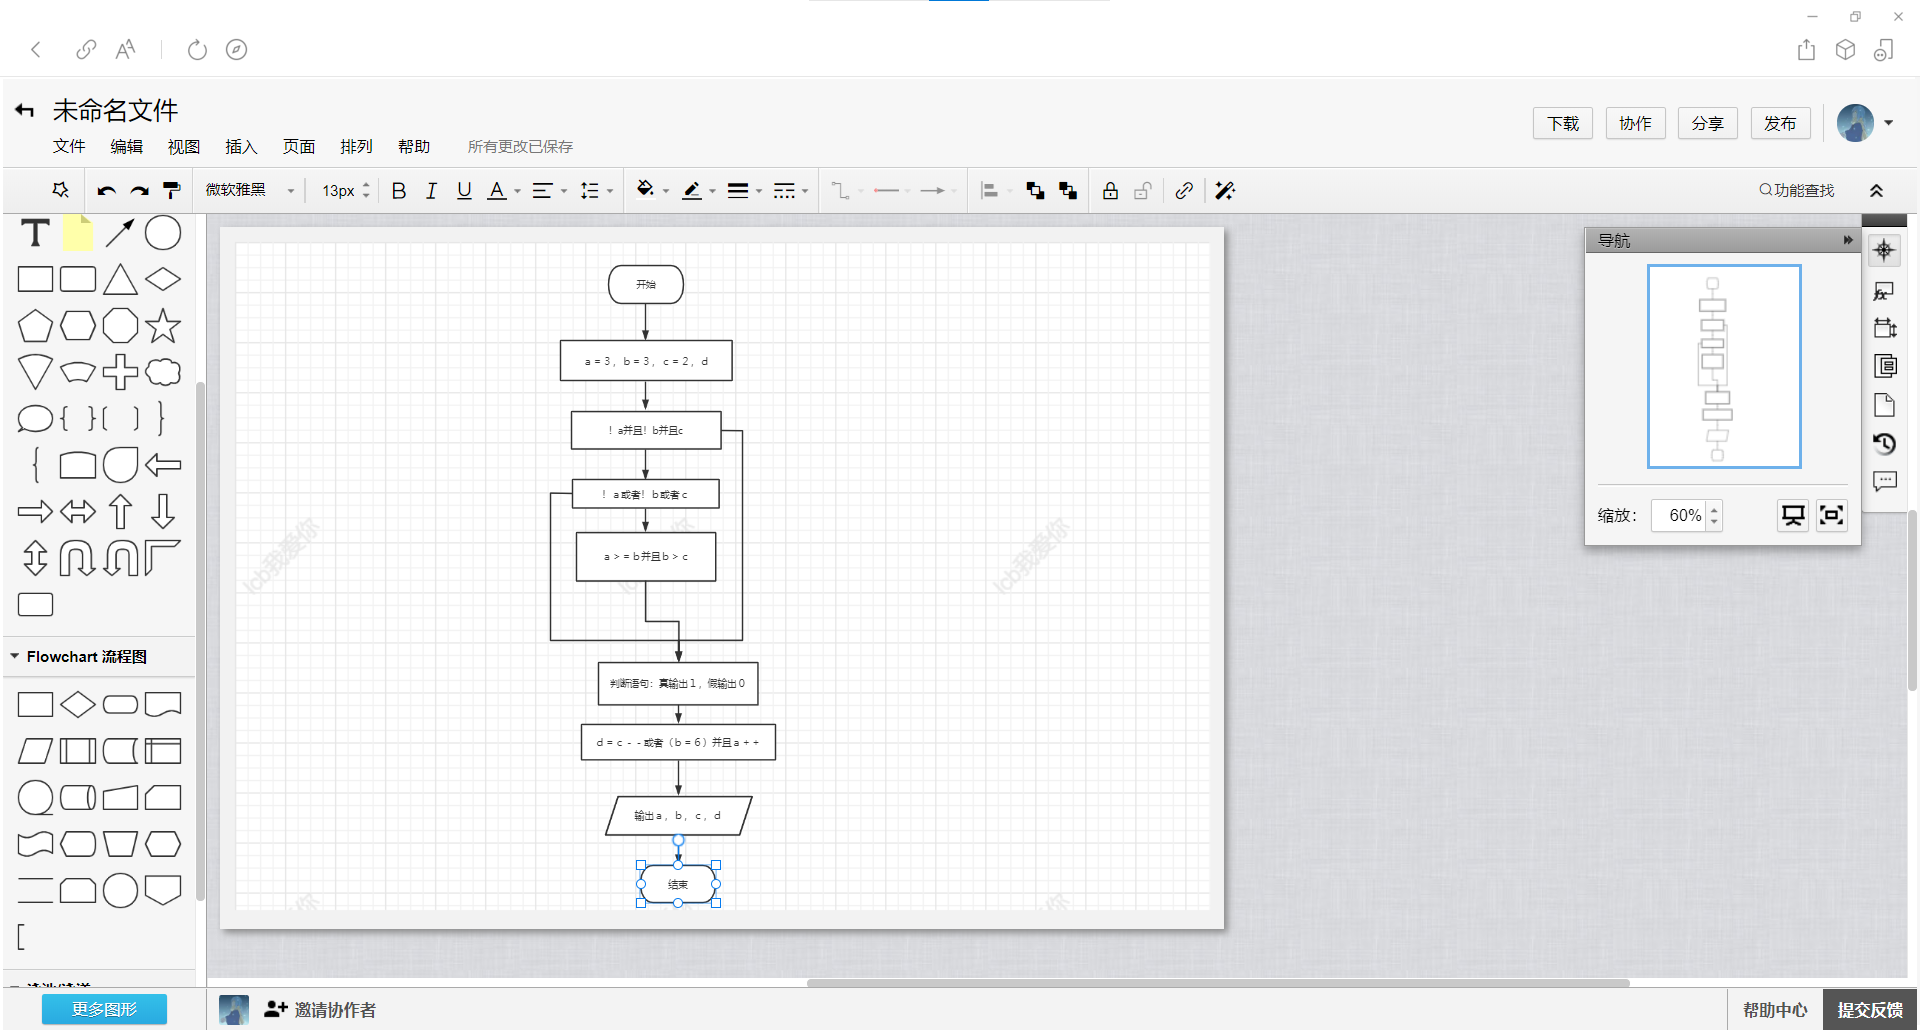This screenshot has width=1920, height=1030.
Task: Collapse the Flowchart 流程图 shape section
Action: (x=15, y=656)
